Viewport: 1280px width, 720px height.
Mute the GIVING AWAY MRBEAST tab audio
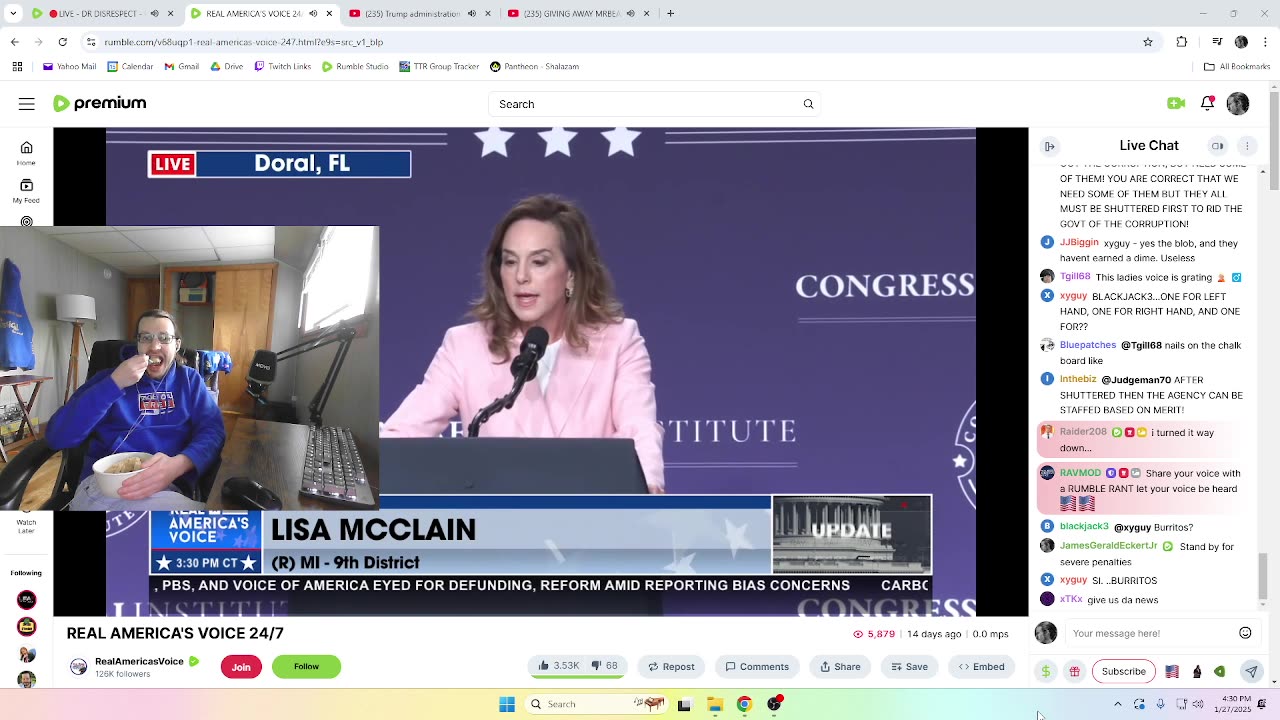(x=629, y=14)
